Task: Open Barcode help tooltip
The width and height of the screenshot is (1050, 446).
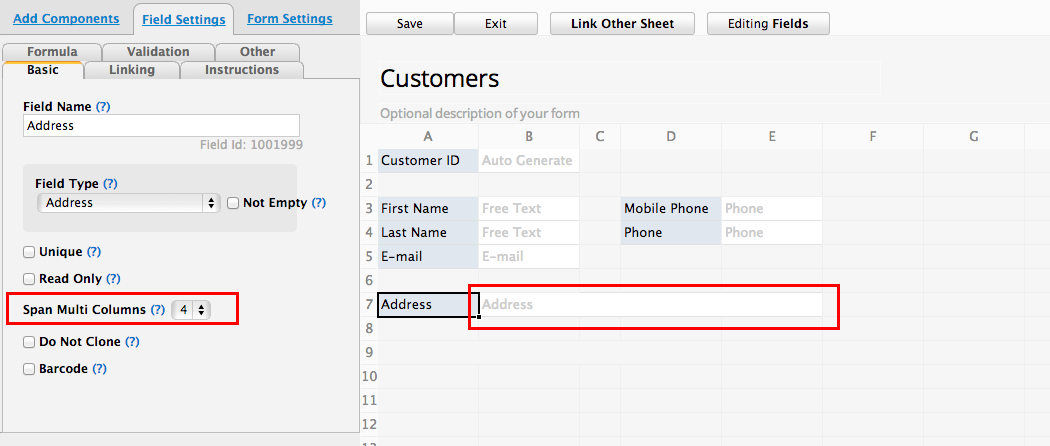Action: pyautogui.click(x=99, y=369)
